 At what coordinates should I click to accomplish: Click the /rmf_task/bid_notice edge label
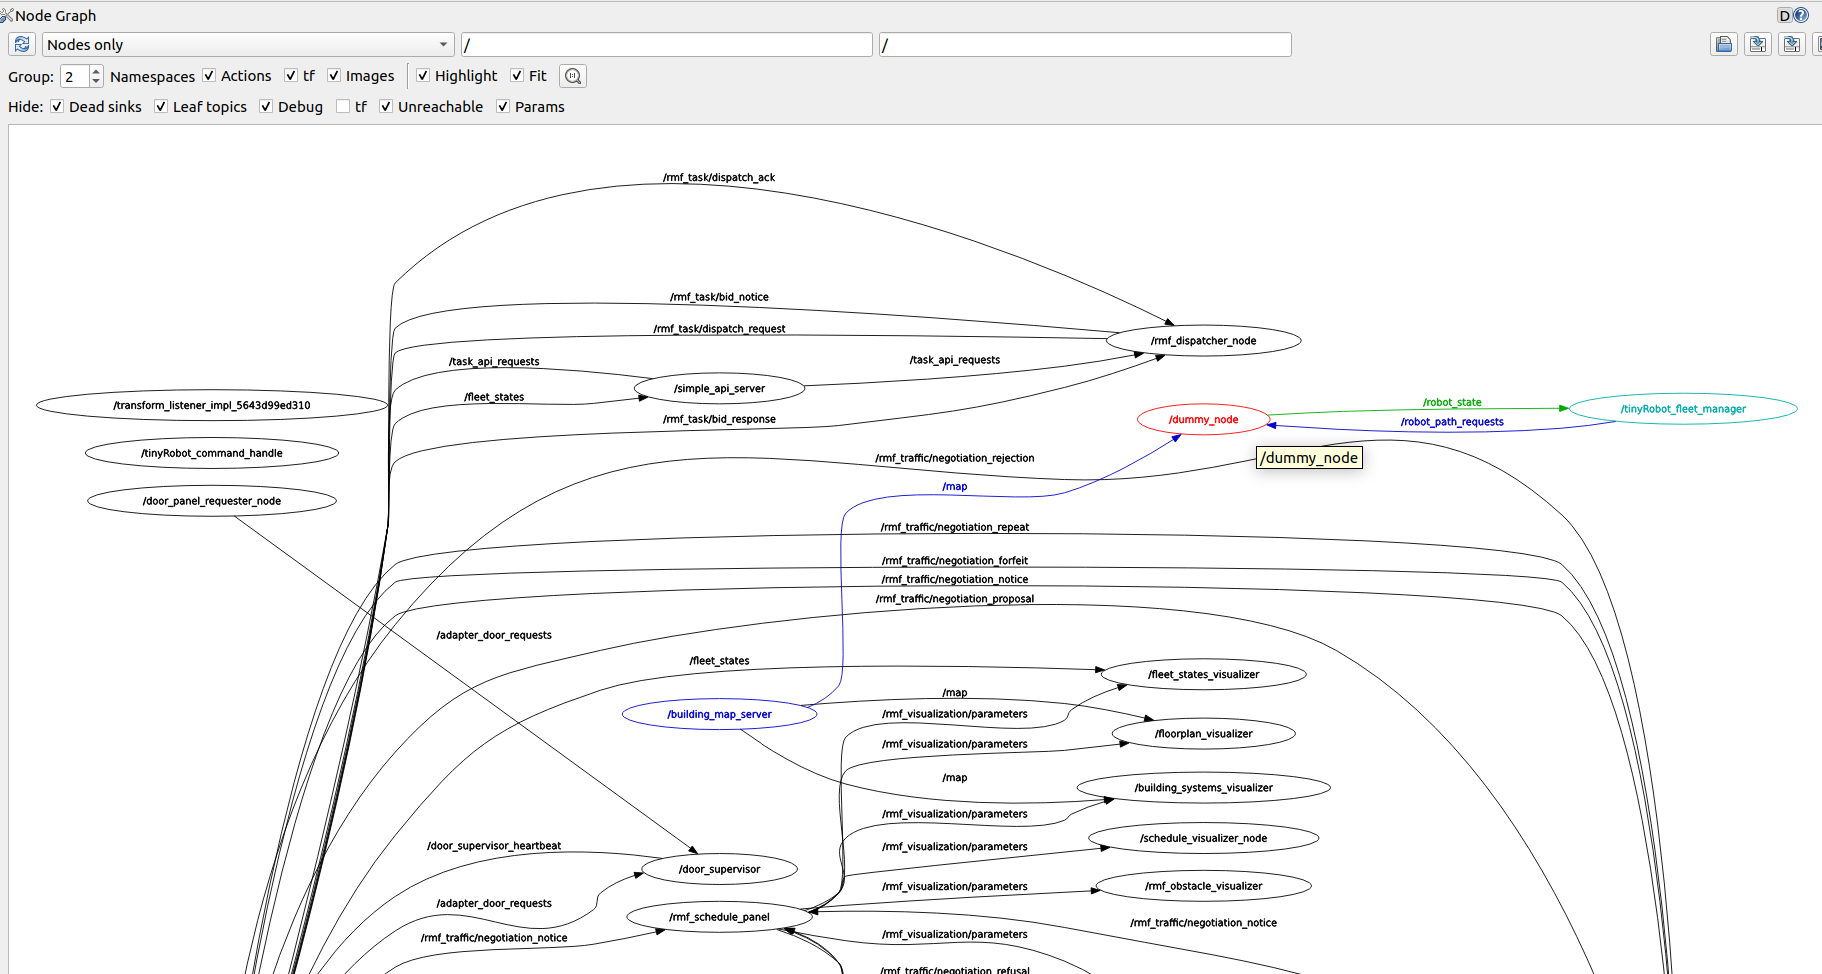click(x=719, y=298)
